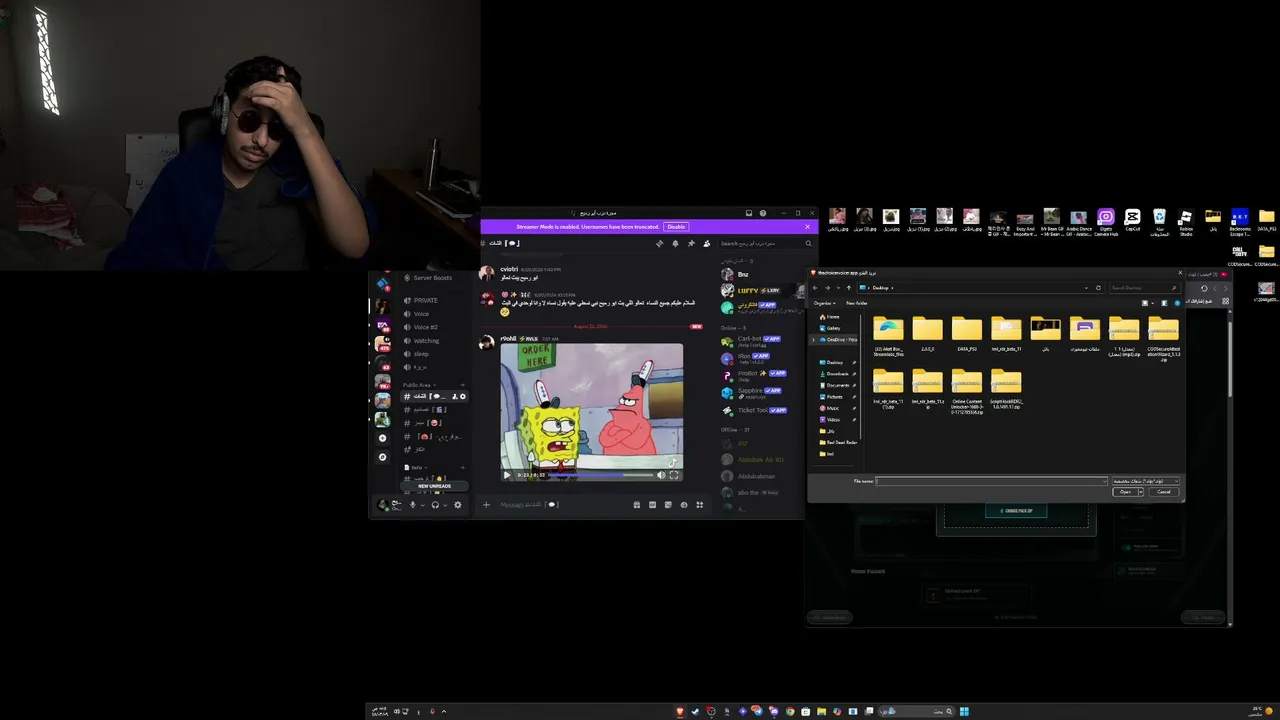Open address bar history dropdown in file dialog
The height and width of the screenshot is (720, 1280).
click(x=1087, y=288)
